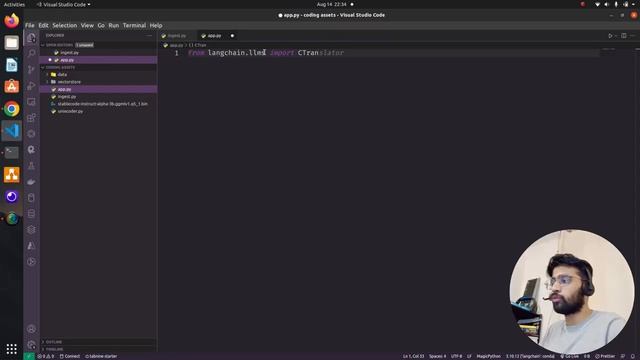Open app.py in the folder tree
The width and height of the screenshot is (640, 360).
point(98,89)
